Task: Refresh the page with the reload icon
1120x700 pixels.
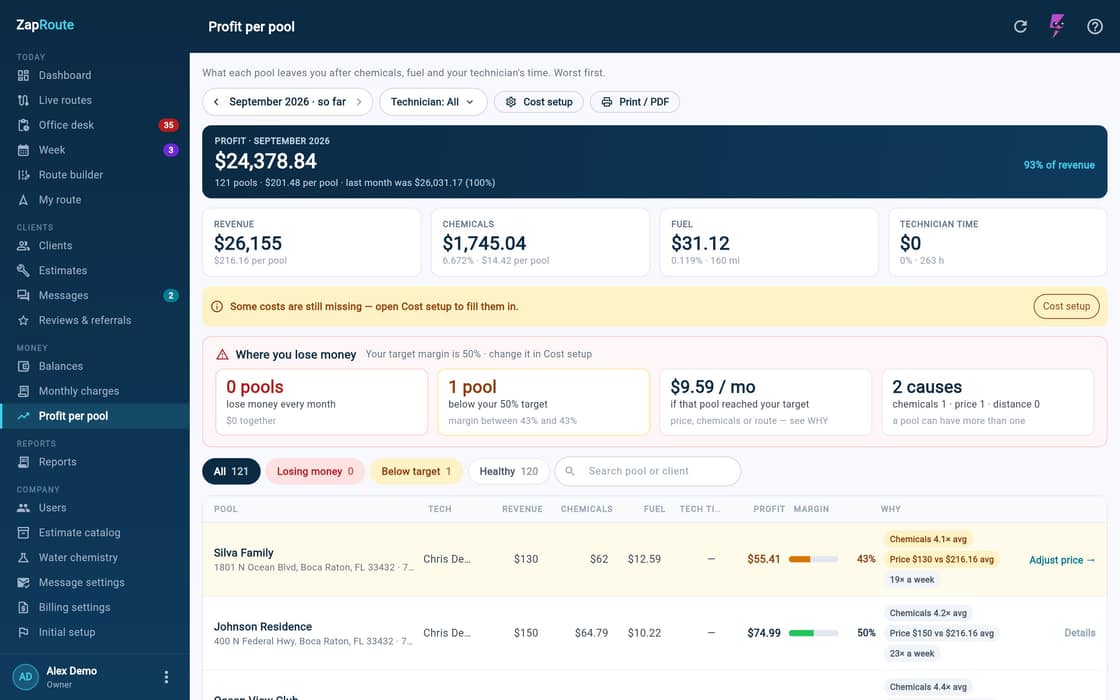Action: tap(1020, 26)
